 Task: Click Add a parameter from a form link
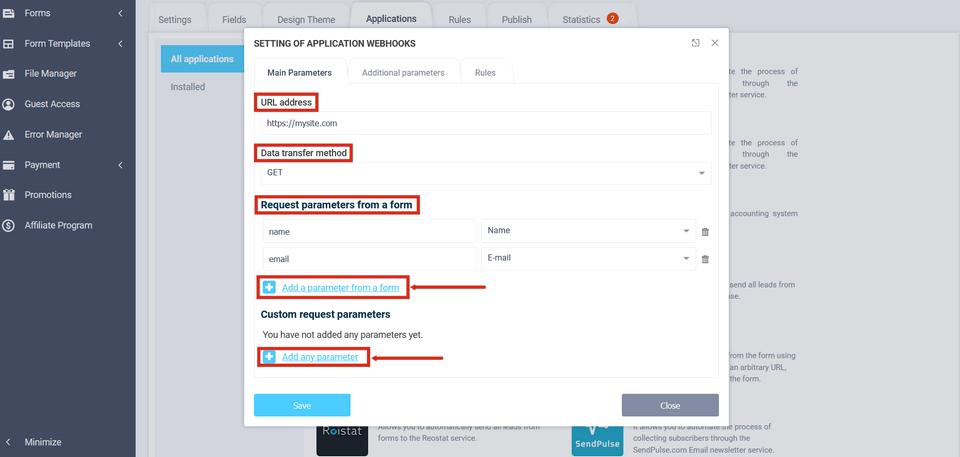[x=340, y=288]
